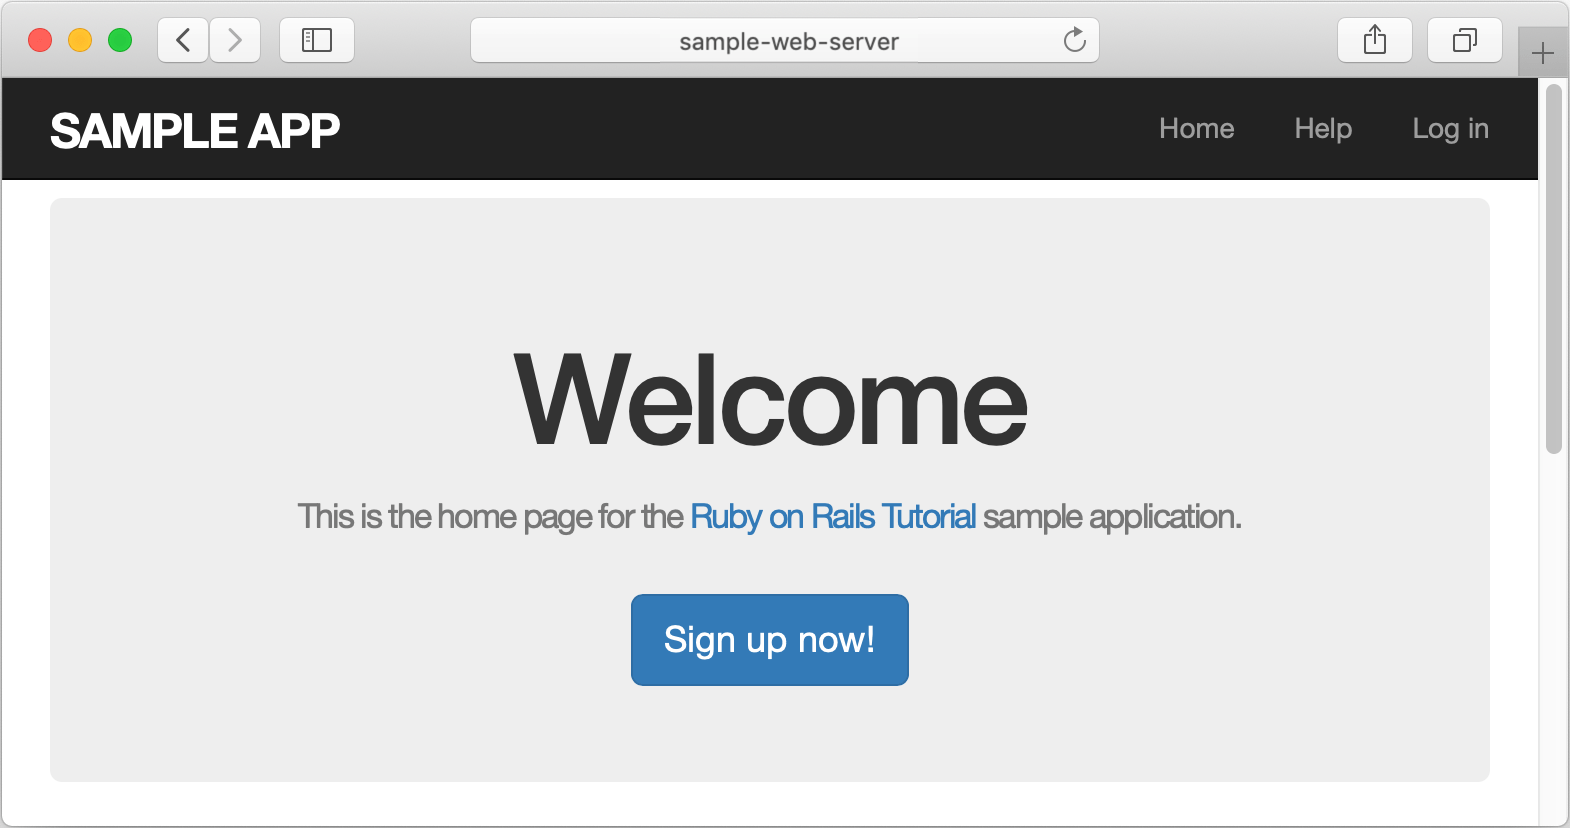The width and height of the screenshot is (1570, 828).
Task: Open a new tab with plus button
Action: point(1543,53)
